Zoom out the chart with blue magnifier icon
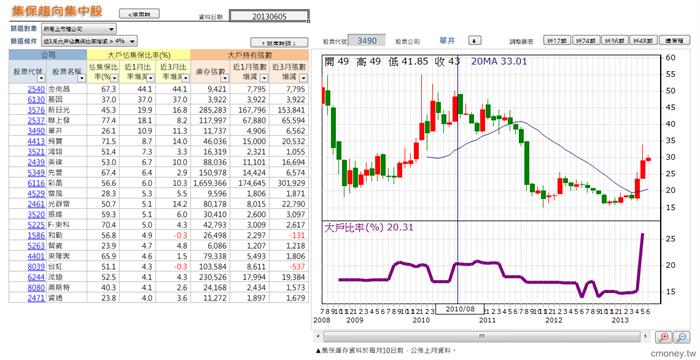 (x=682, y=337)
